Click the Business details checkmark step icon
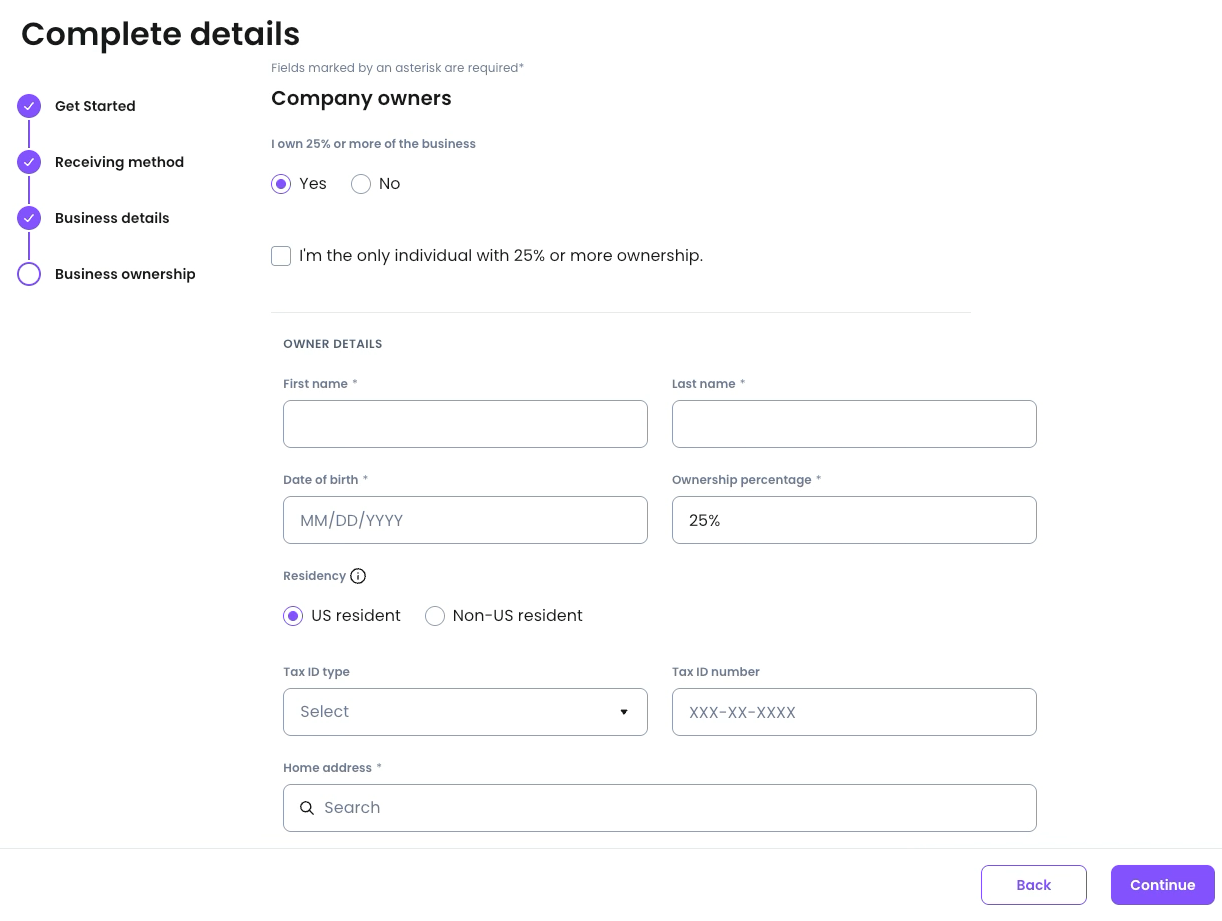Image resolution: width=1222 pixels, height=921 pixels. tap(29, 218)
